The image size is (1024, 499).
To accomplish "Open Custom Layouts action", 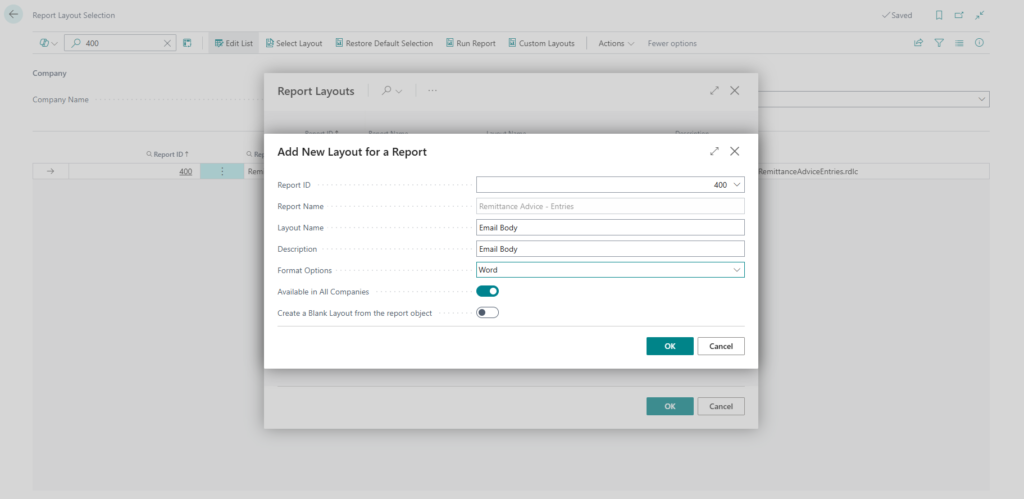I will click(x=541, y=43).
